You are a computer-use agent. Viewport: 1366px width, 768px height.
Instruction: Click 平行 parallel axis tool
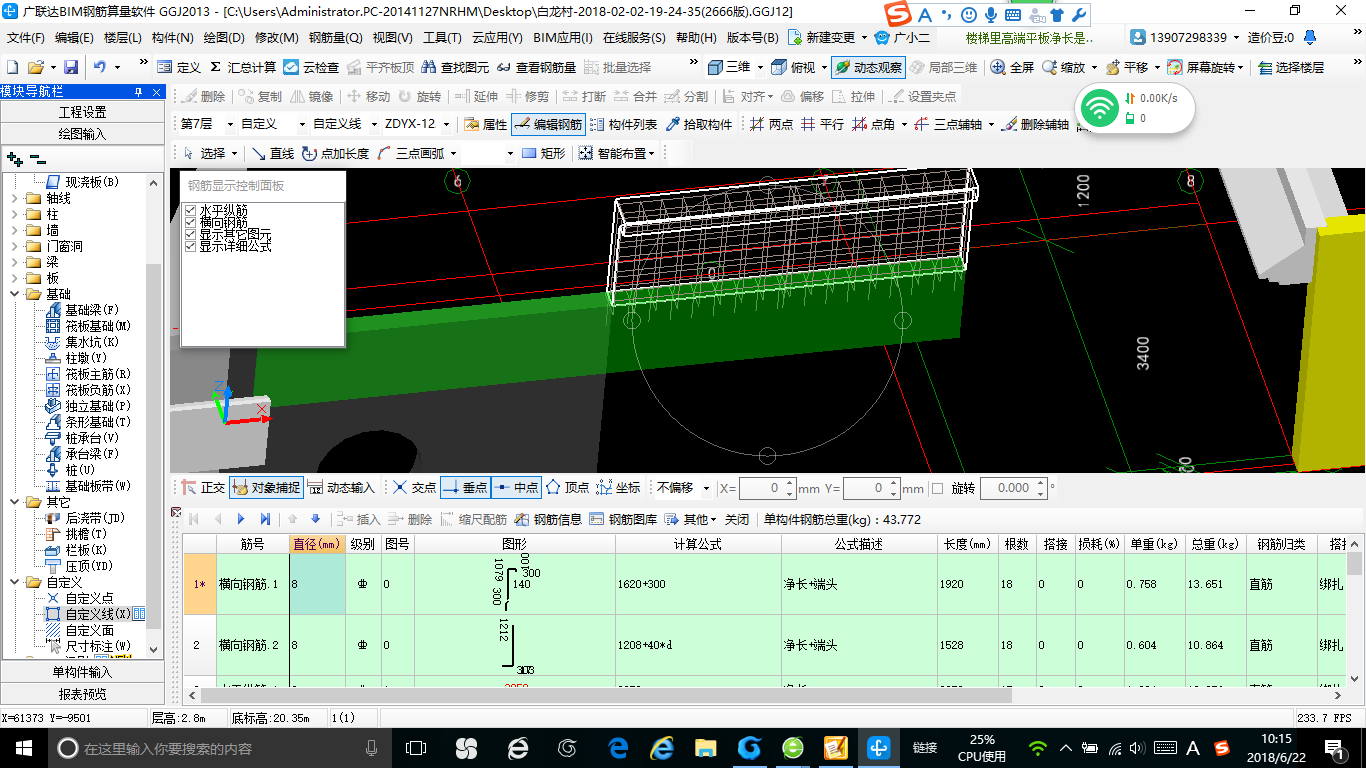822,124
